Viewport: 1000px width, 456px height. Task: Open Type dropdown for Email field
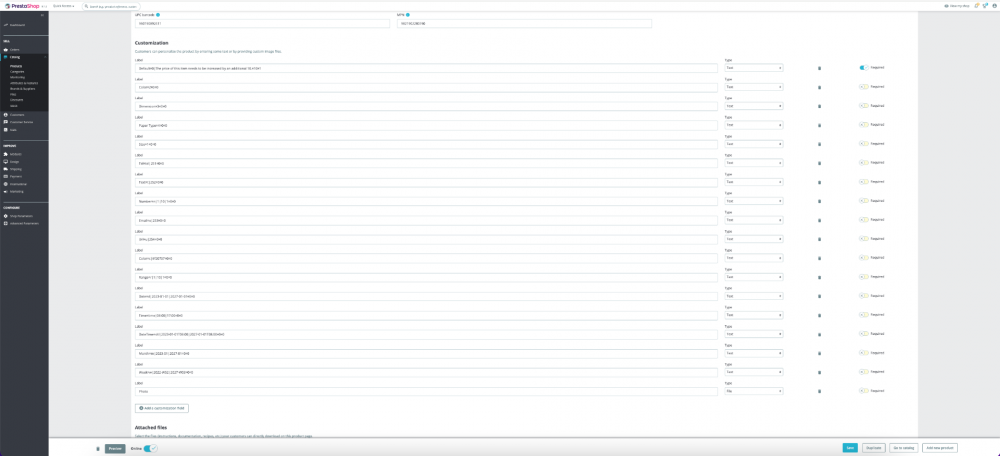pyautogui.click(x=753, y=220)
